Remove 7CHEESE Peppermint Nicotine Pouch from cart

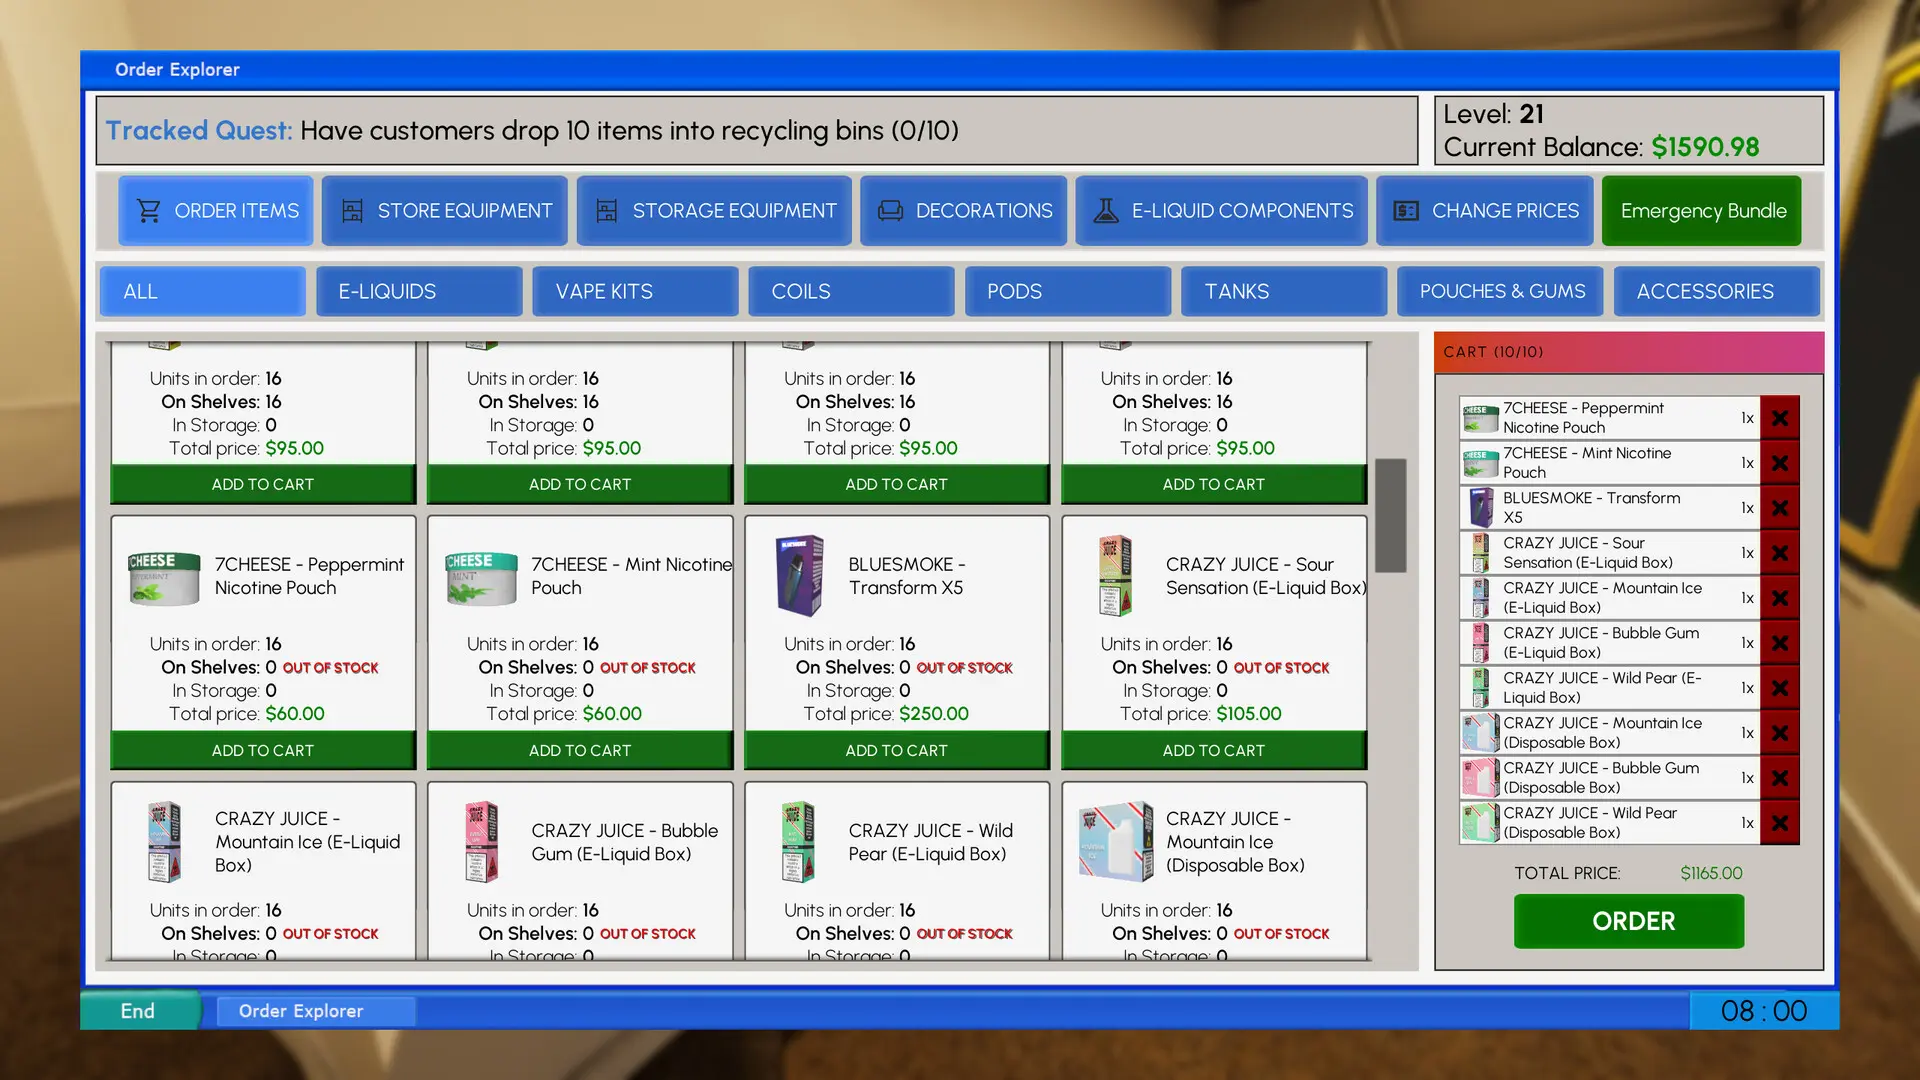pos(1780,418)
